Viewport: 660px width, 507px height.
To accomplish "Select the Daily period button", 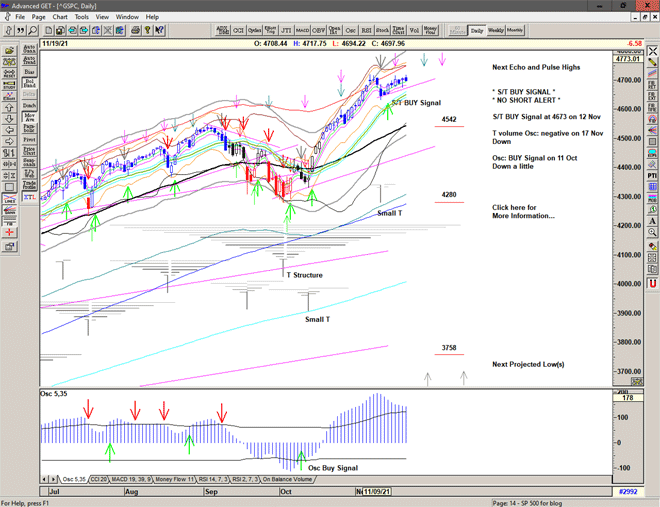I will click(477, 30).
